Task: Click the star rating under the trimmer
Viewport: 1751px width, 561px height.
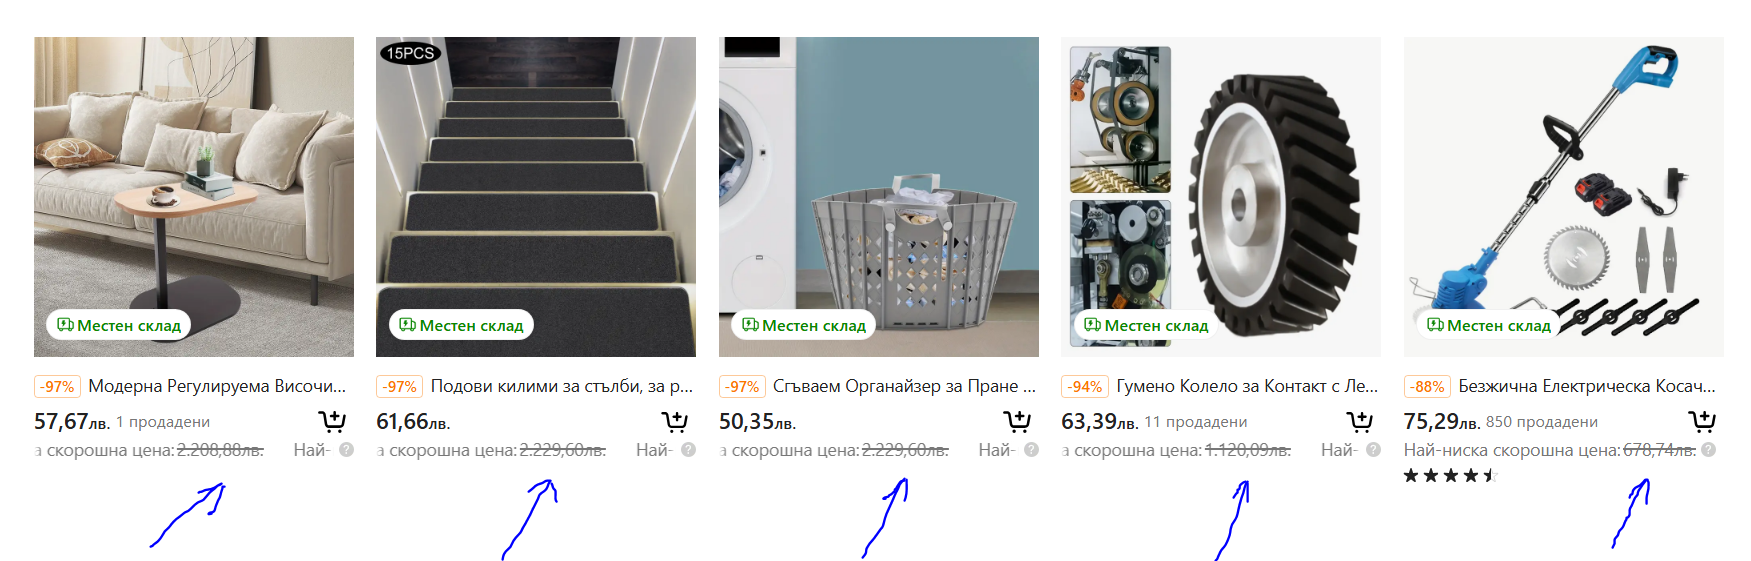Action: (x=1450, y=476)
